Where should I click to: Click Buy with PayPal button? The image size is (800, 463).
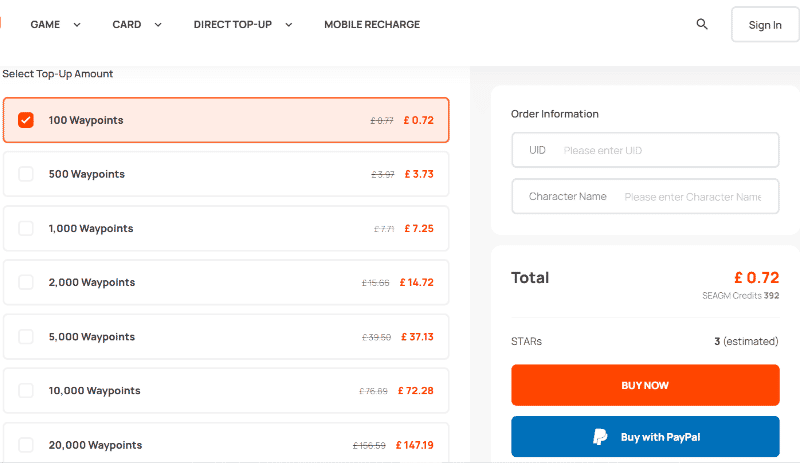click(x=645, y=436)
